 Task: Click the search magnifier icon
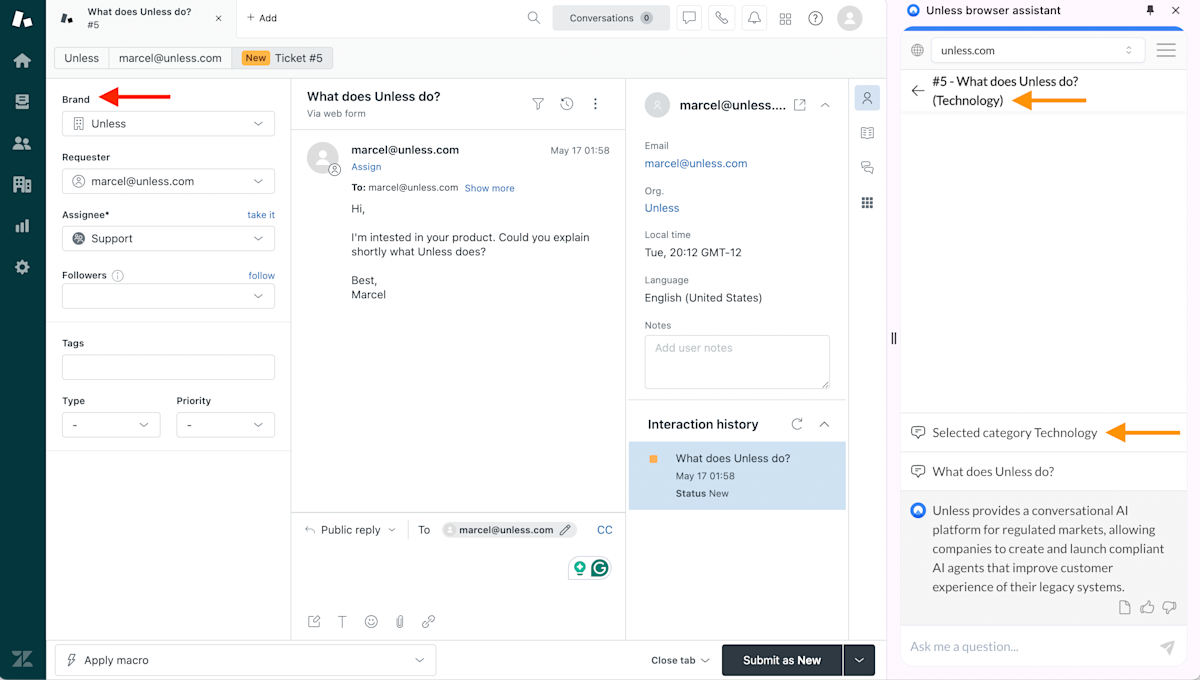534,18
